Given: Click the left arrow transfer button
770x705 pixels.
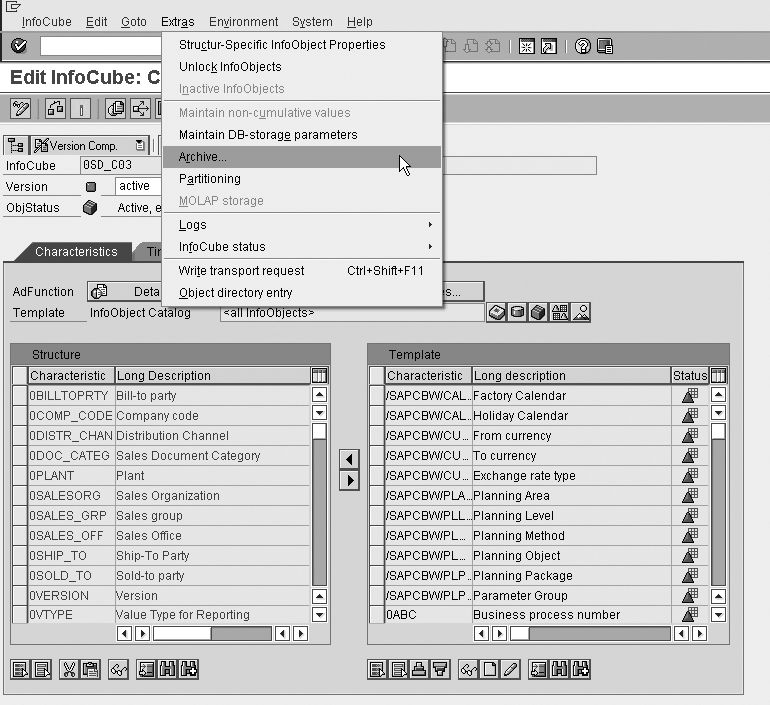Looking at the screenshot, I should point(349,460).
